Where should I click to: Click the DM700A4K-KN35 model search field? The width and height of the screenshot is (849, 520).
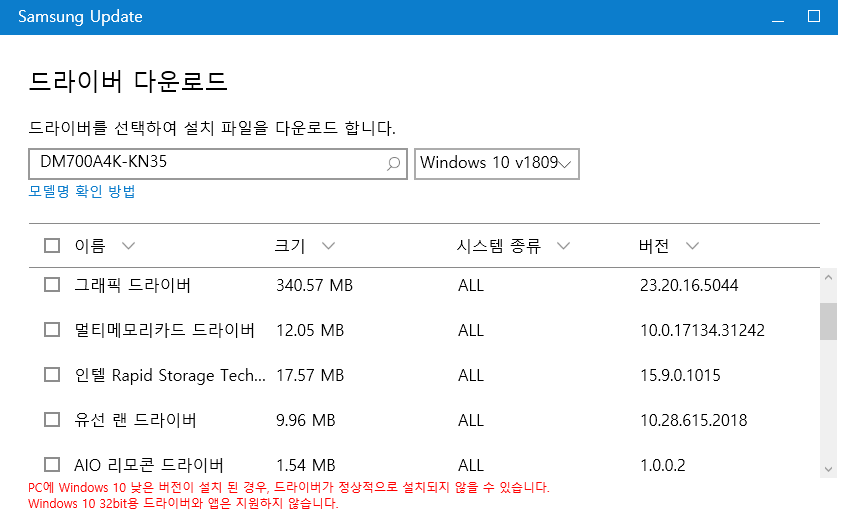pyautogui.click(x=218, y=164)
